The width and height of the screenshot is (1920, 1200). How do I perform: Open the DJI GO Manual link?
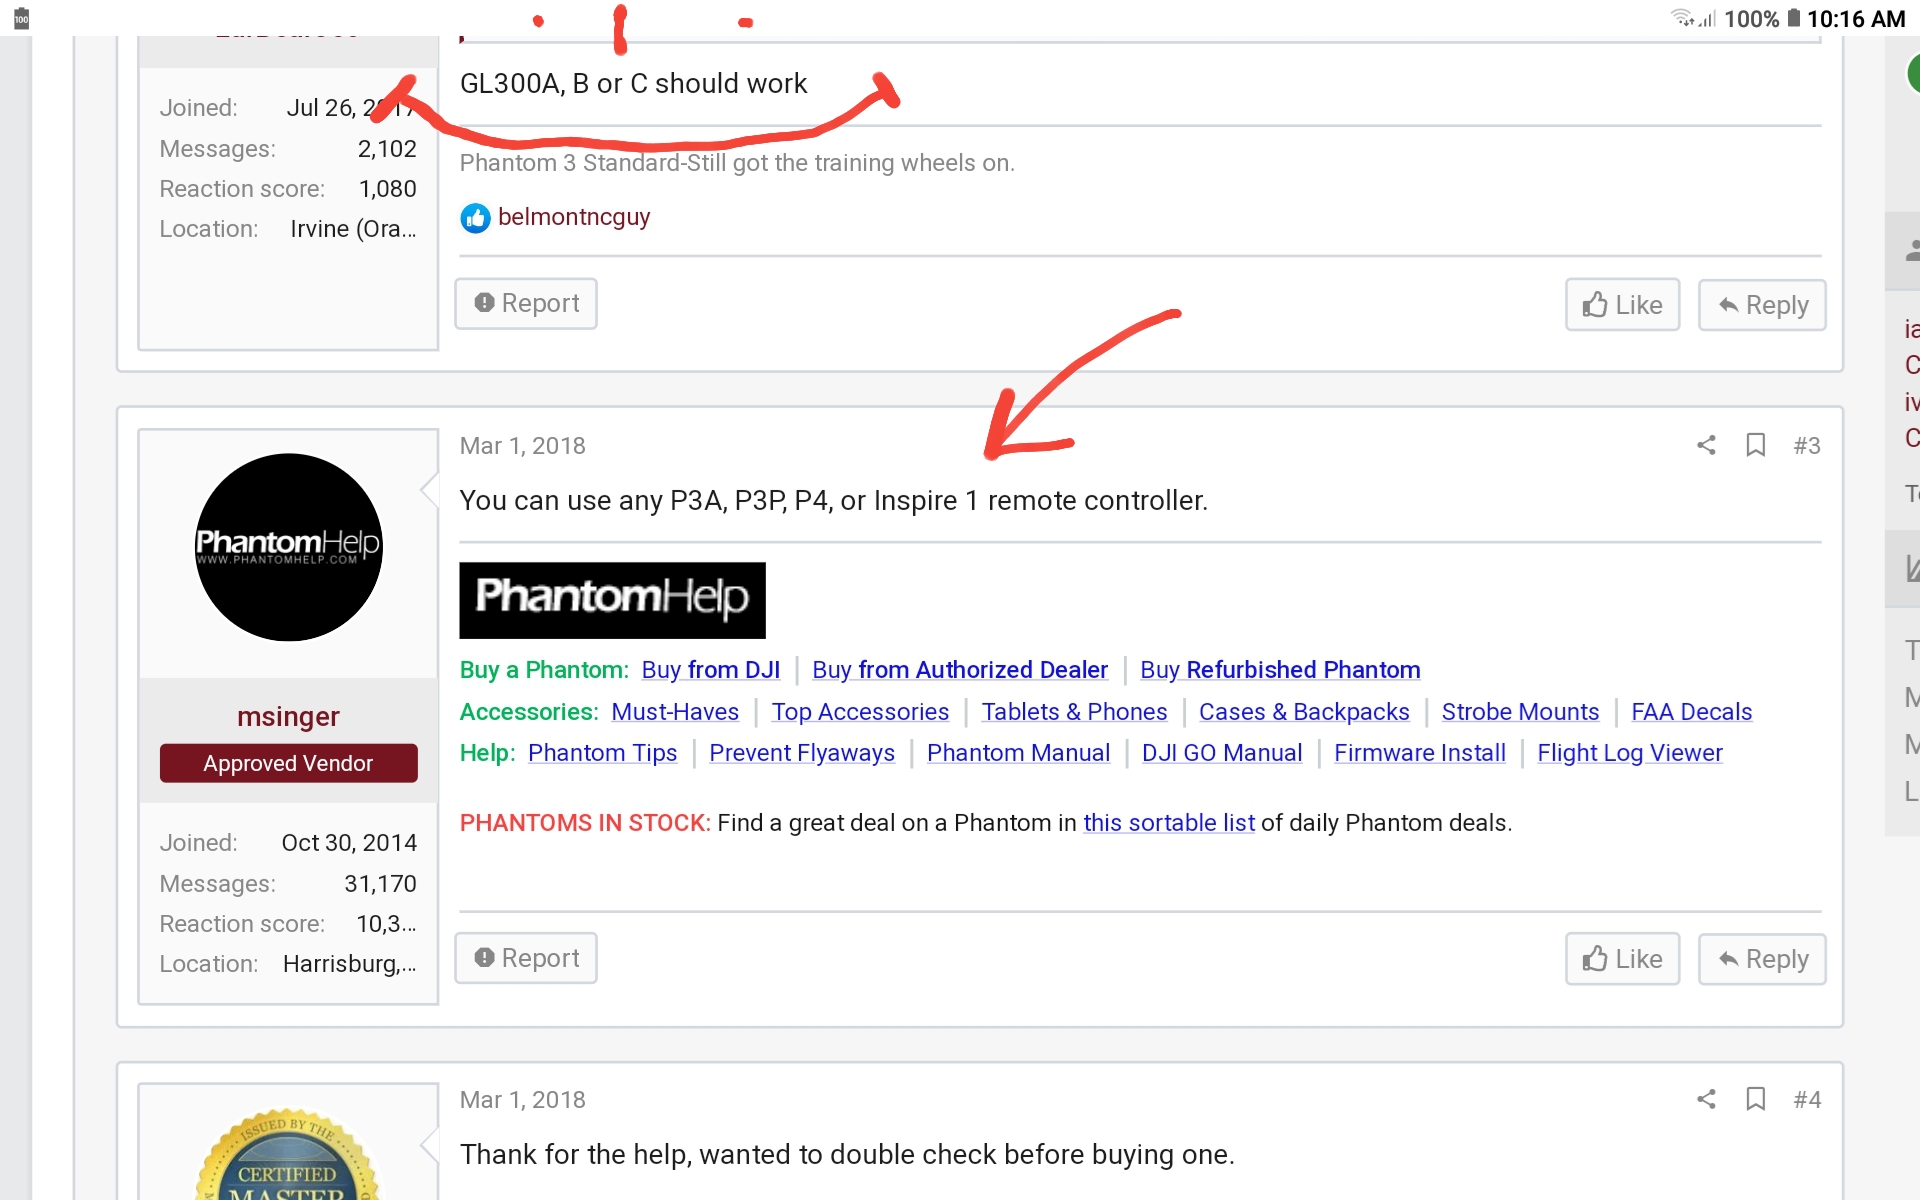pos(1222,753)
